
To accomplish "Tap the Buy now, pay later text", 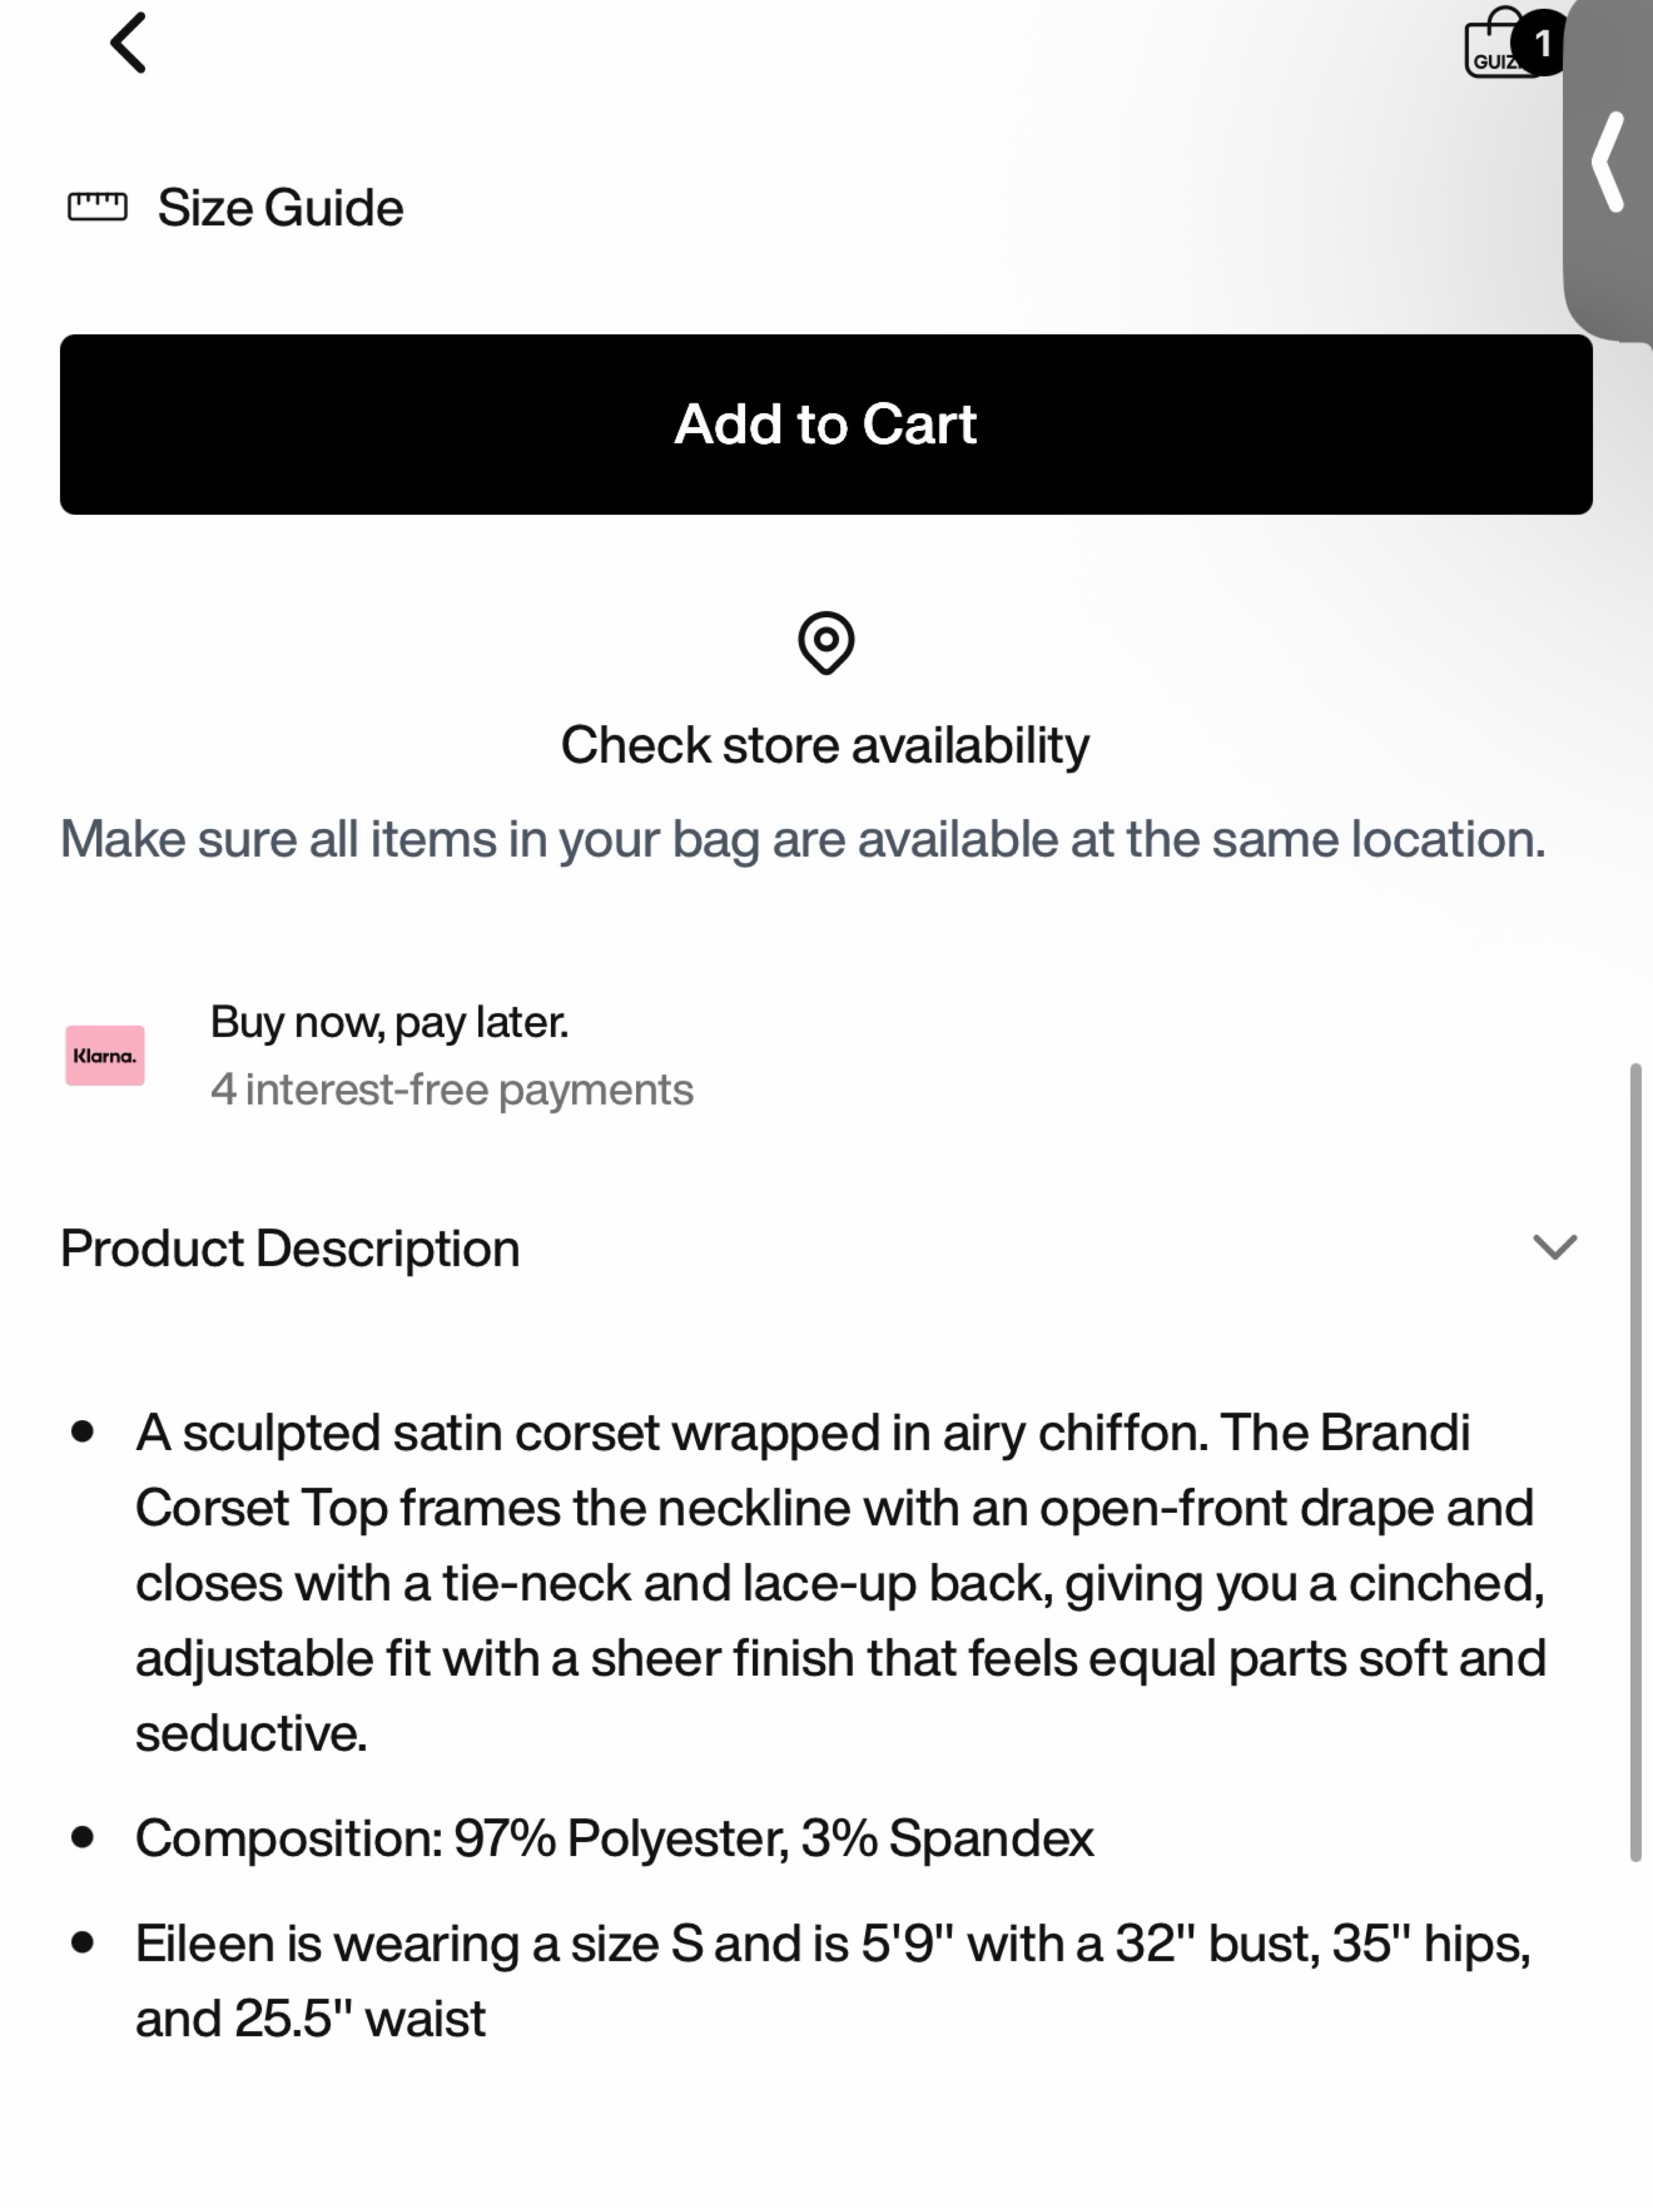I will click(389, 1022).
